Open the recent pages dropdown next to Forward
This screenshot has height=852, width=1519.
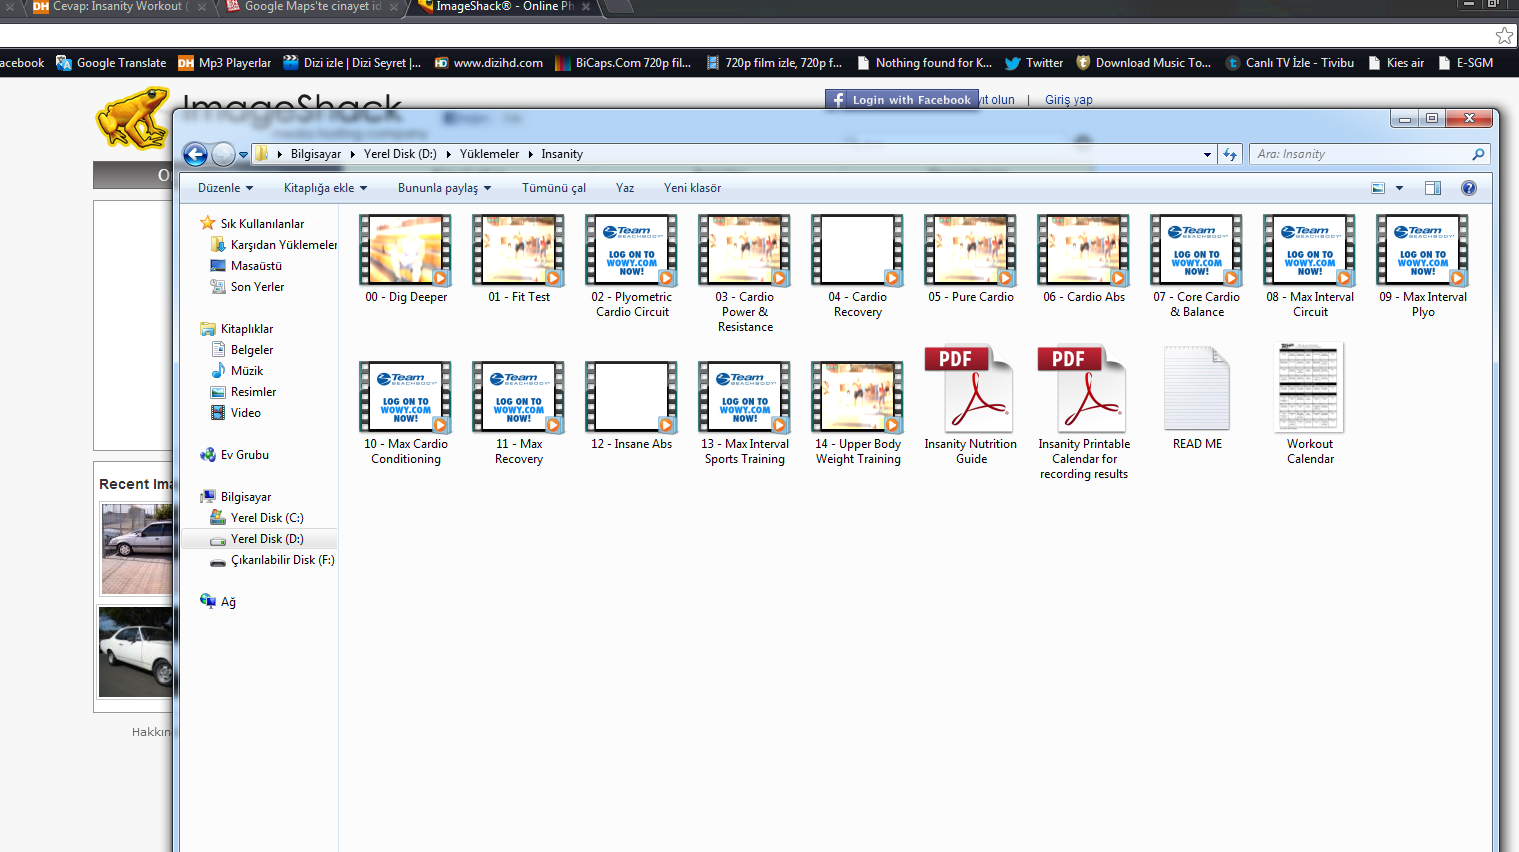click(x=243, y=155)
